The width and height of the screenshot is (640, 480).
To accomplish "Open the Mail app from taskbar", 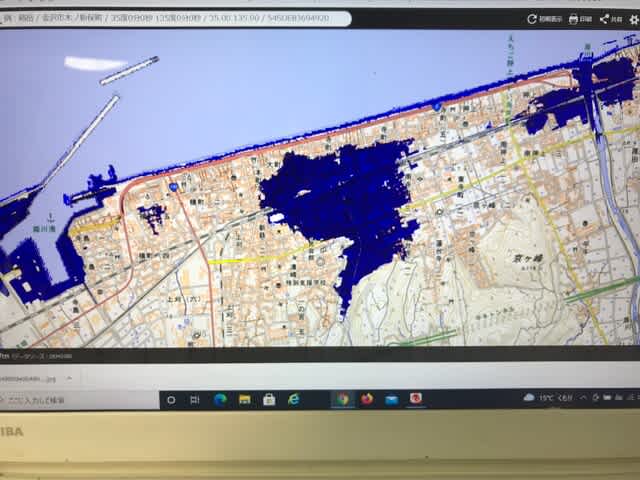I will pyautogui.click(x=391, y=399).
